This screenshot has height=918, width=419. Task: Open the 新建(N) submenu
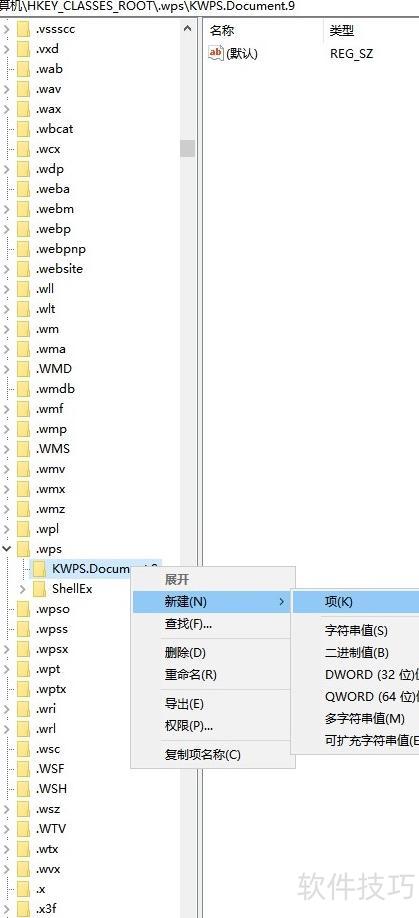coord(212,601)
